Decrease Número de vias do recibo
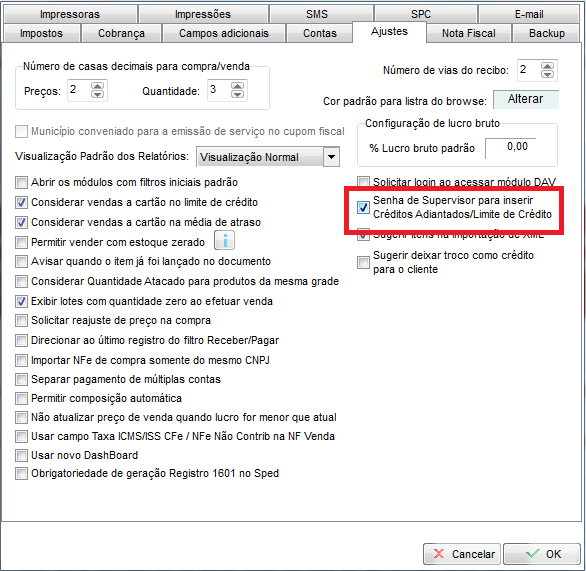Viewport: 586px width, 571px height. pos(548,74)
